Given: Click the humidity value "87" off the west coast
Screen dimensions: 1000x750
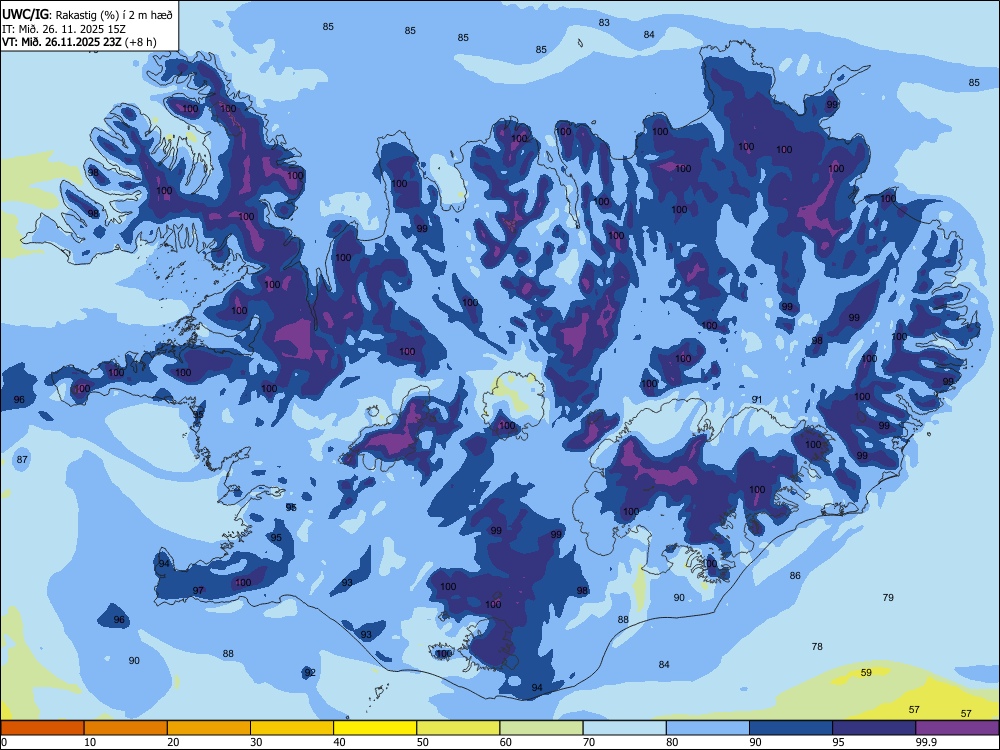Looking at the screenshot, I should 22,460.
